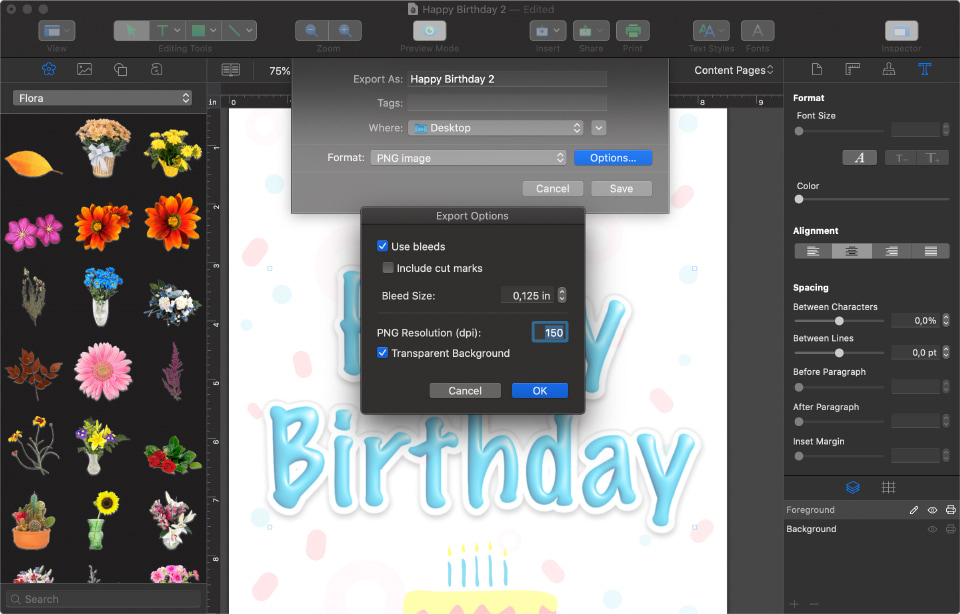Click the Foreground layer pencil edit icon
The height and width of the screenshot is (614, 960).
pos(914,510)
